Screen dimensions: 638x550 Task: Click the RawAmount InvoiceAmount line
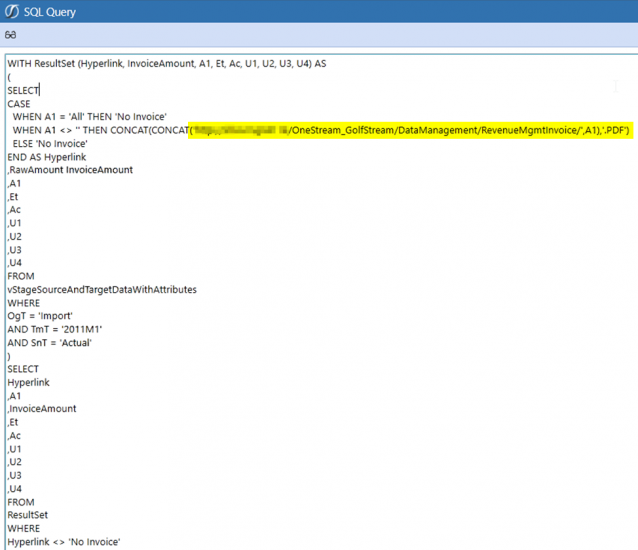70,170
